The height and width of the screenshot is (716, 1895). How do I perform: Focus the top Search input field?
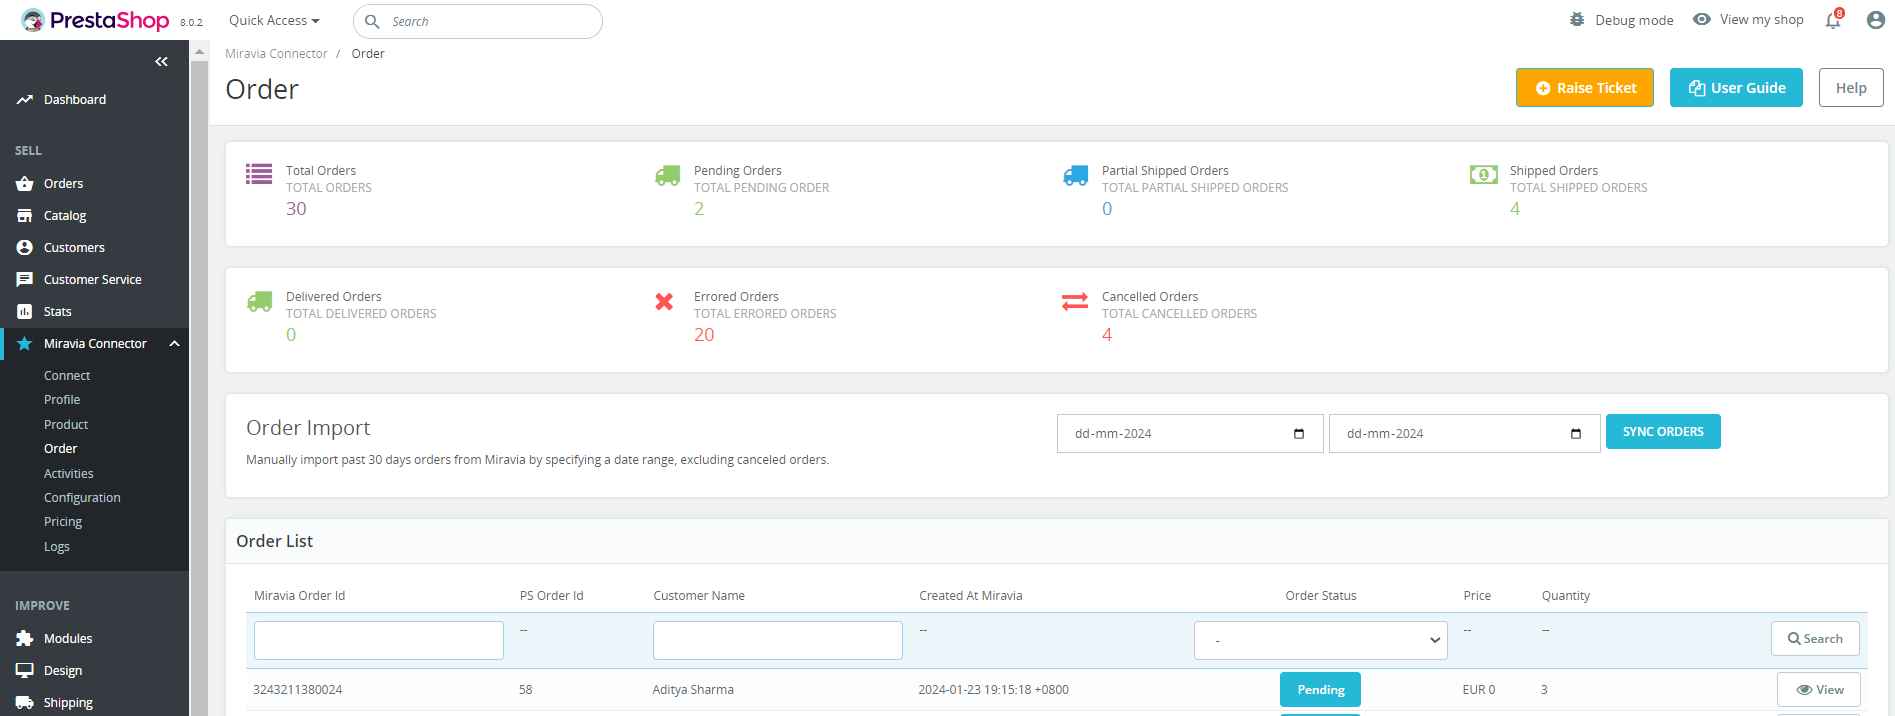click(478, 21)
